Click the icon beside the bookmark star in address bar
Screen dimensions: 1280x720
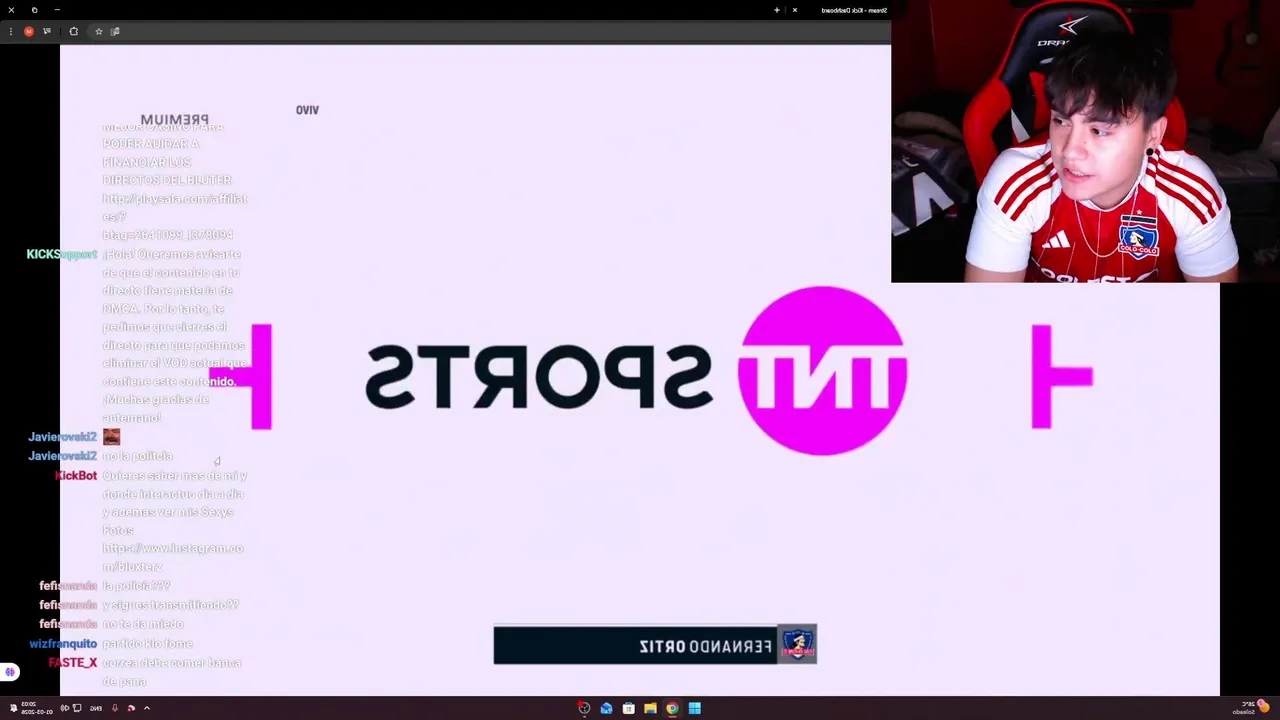tap(115, 31)
